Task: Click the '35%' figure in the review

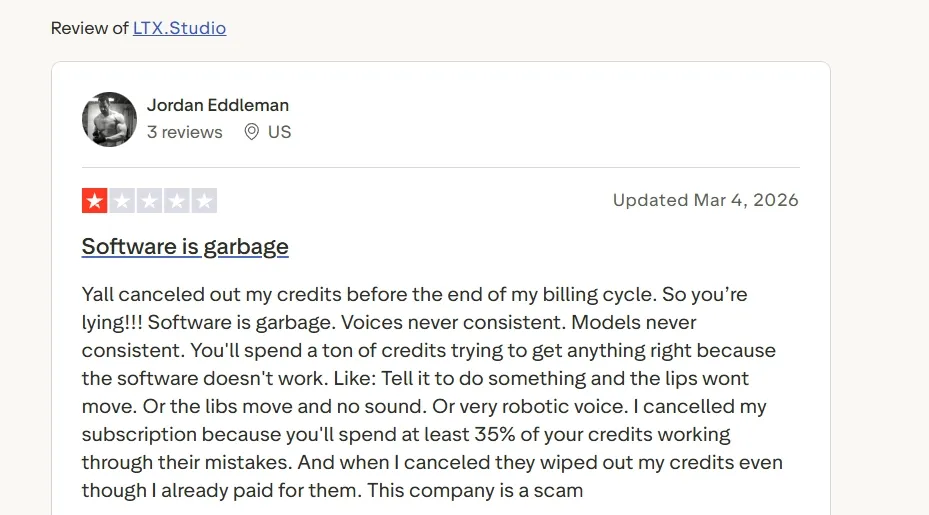Action: pos(495,434)
